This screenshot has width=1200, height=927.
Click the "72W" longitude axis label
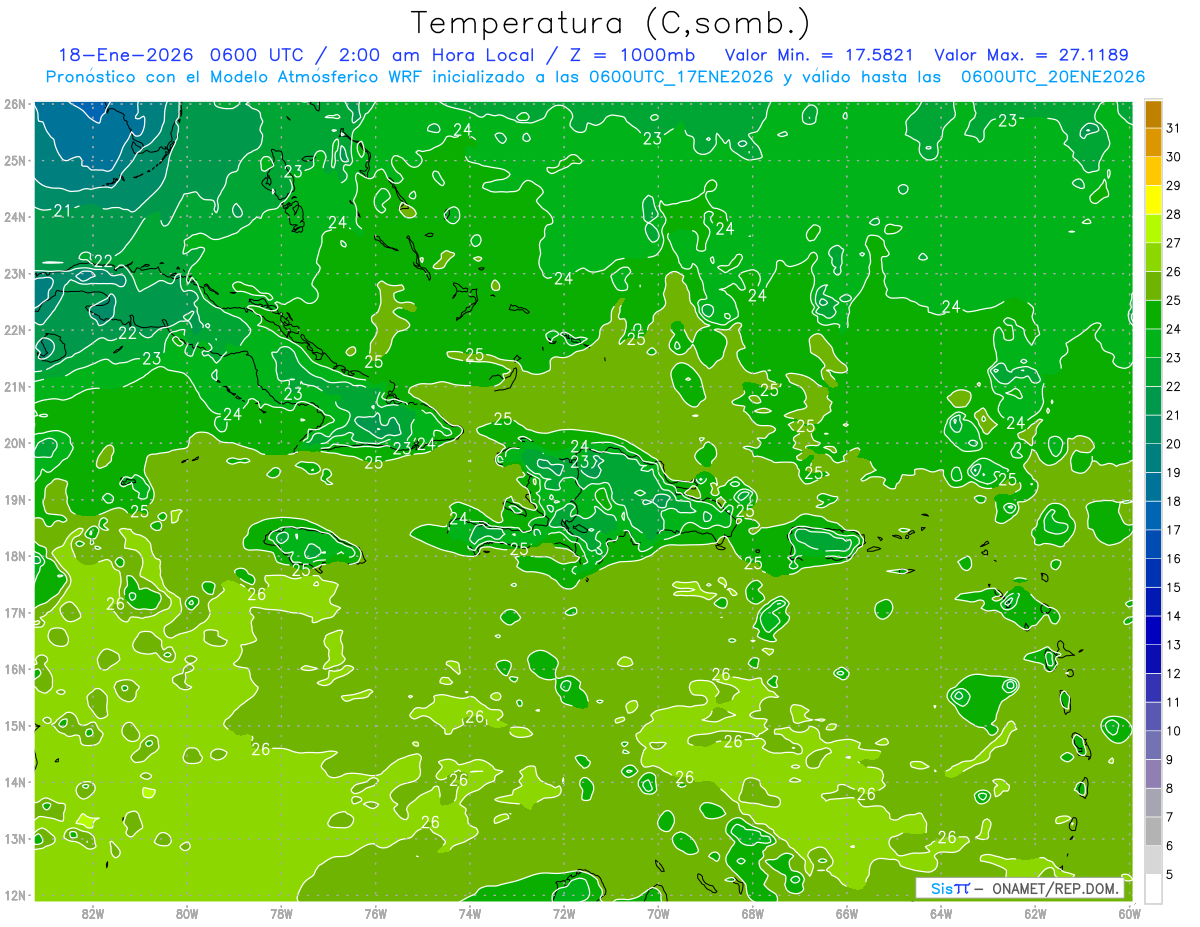(x=564, y=913)
